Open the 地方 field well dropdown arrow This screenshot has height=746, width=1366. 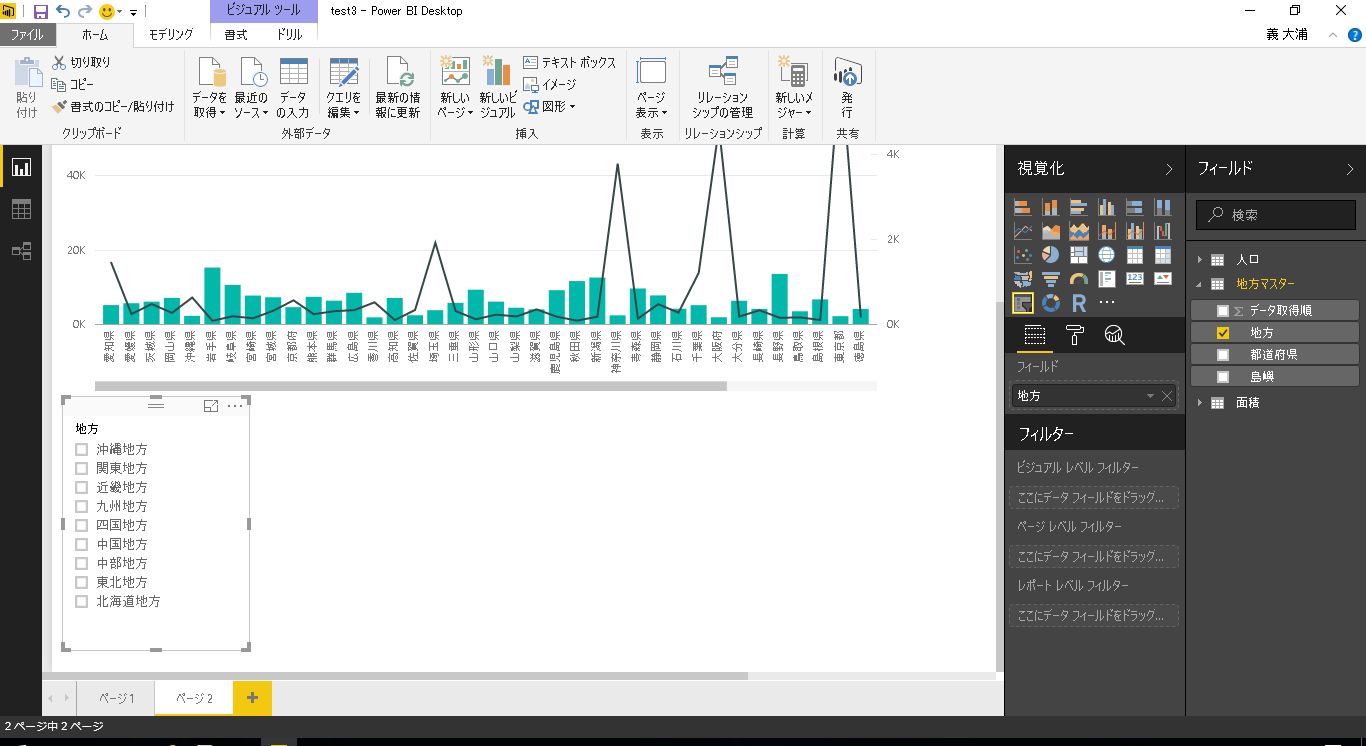(1151, 396)
